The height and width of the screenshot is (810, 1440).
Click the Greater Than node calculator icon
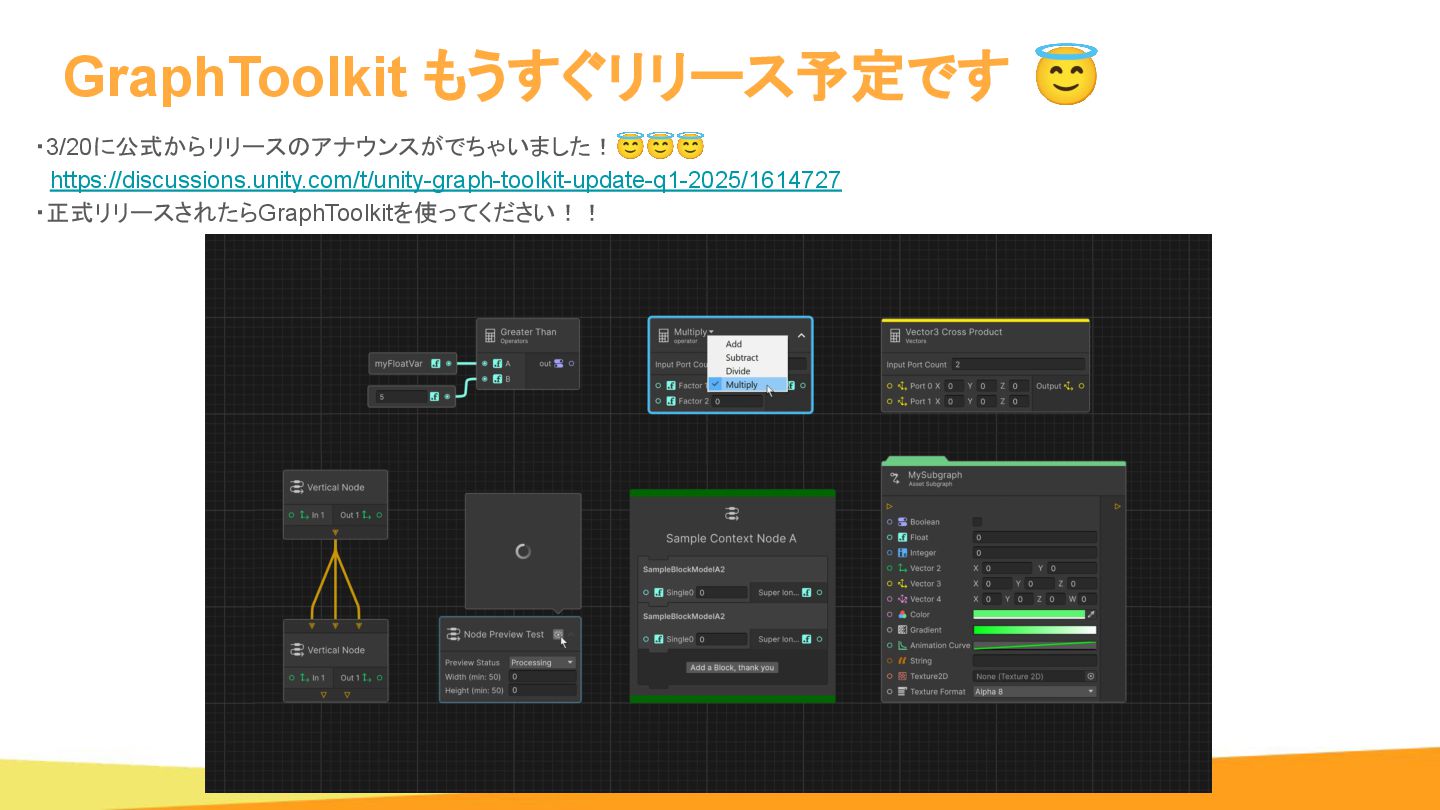490,335
